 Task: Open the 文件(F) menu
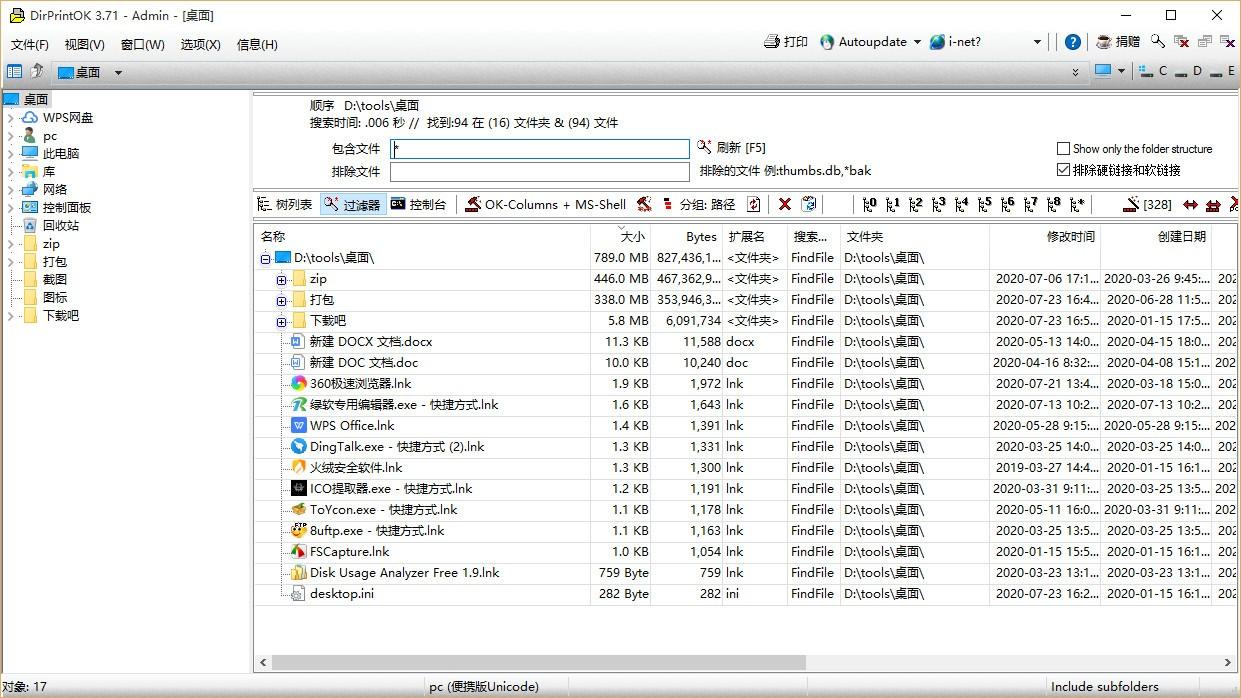coord(30,44)
